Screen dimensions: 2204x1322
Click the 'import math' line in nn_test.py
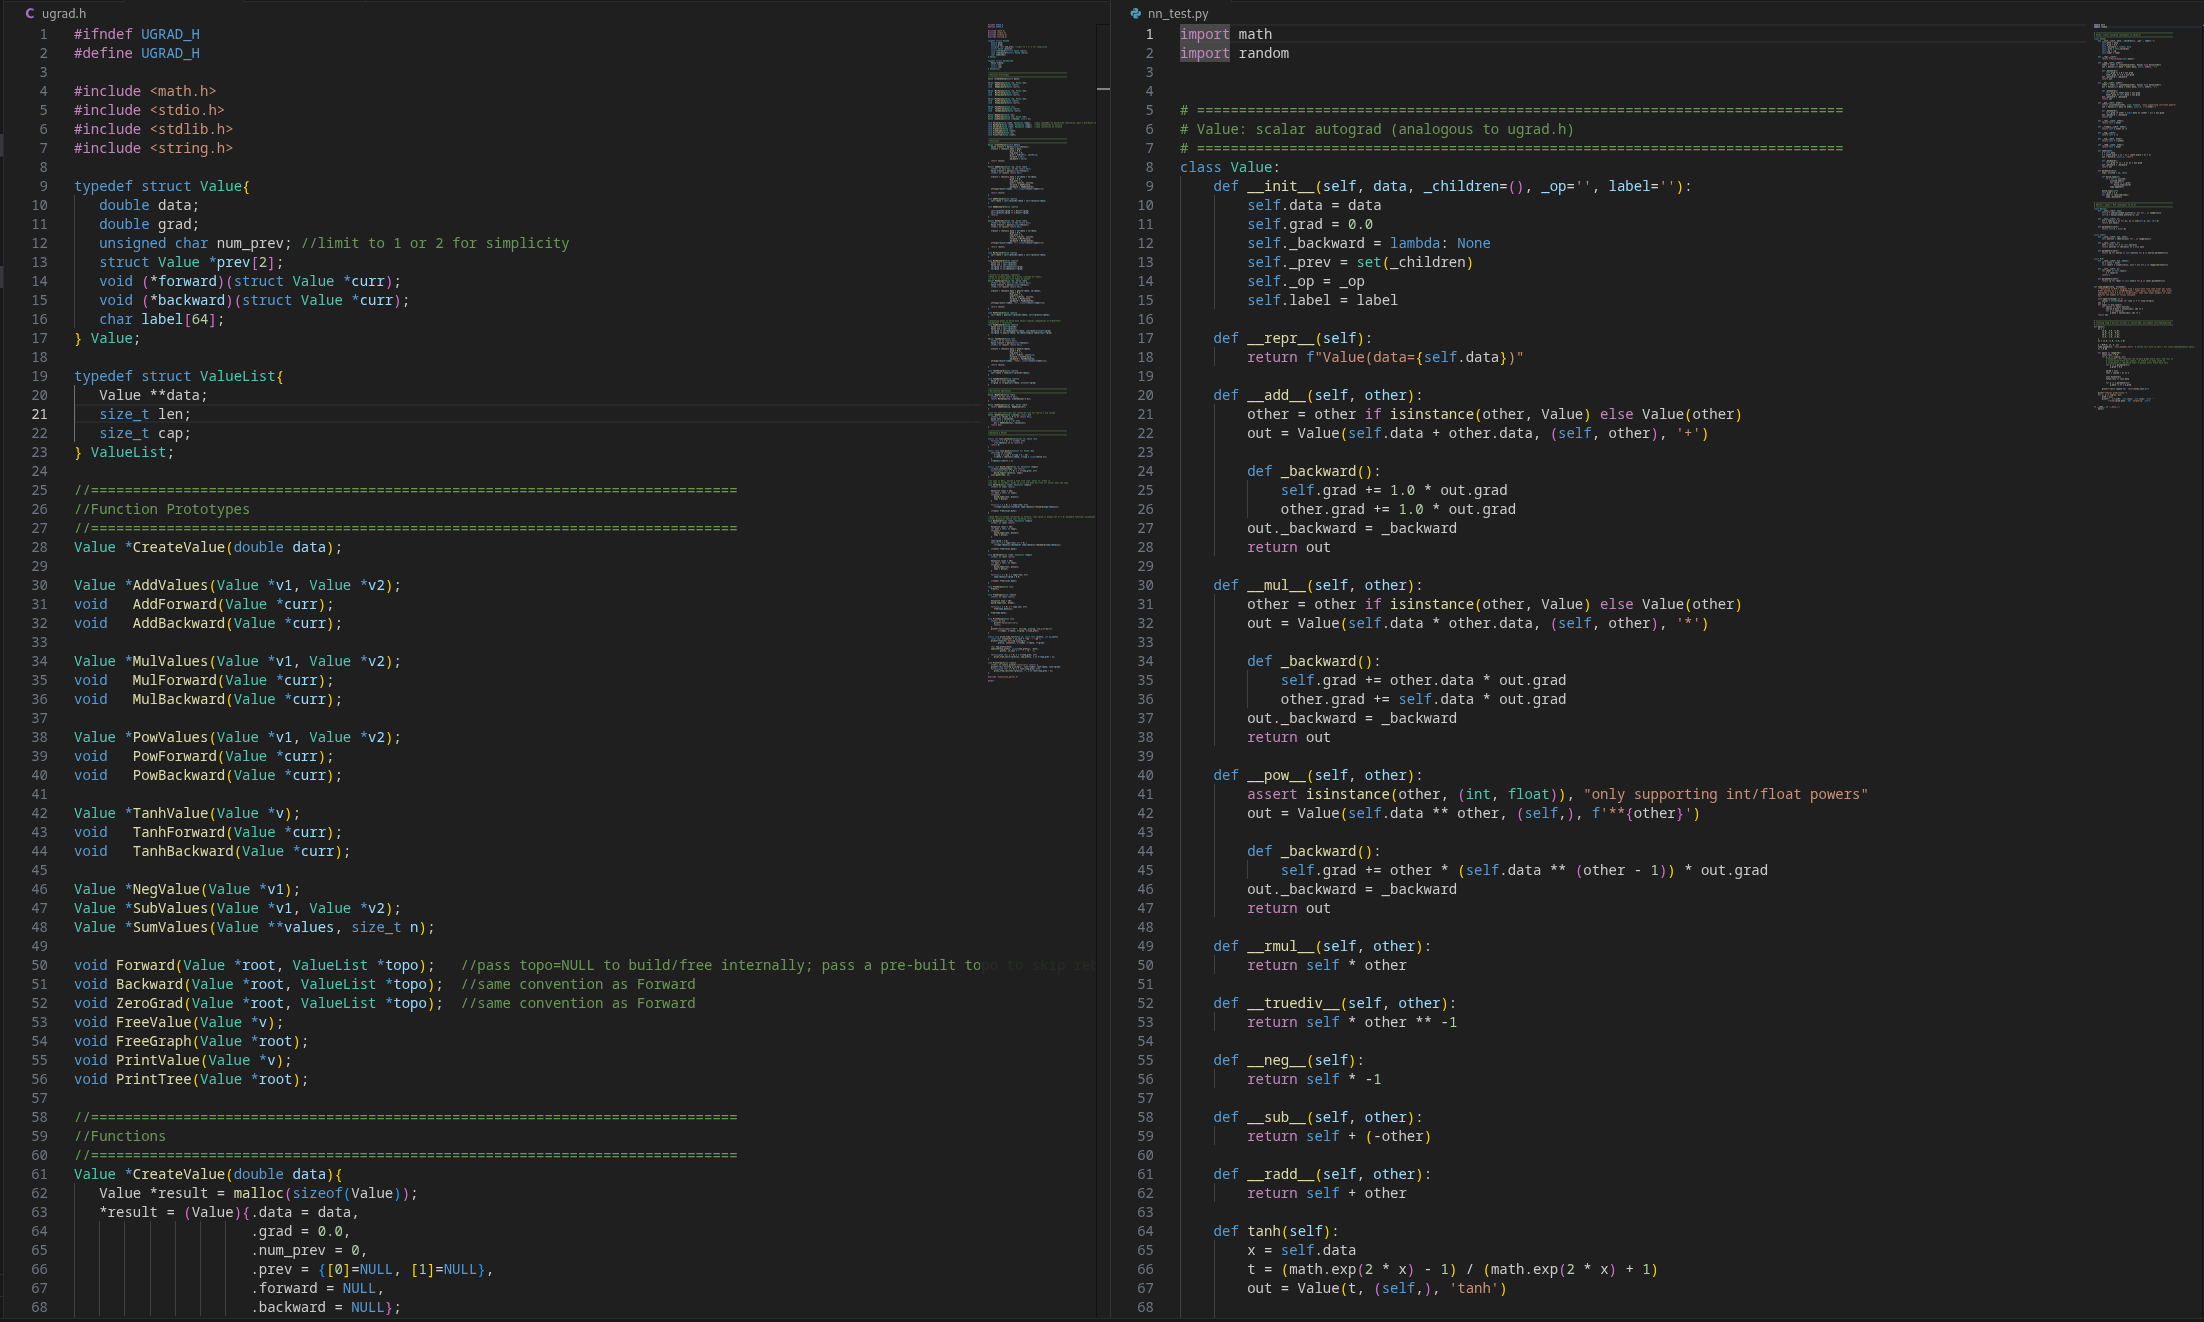(1226, 34)
